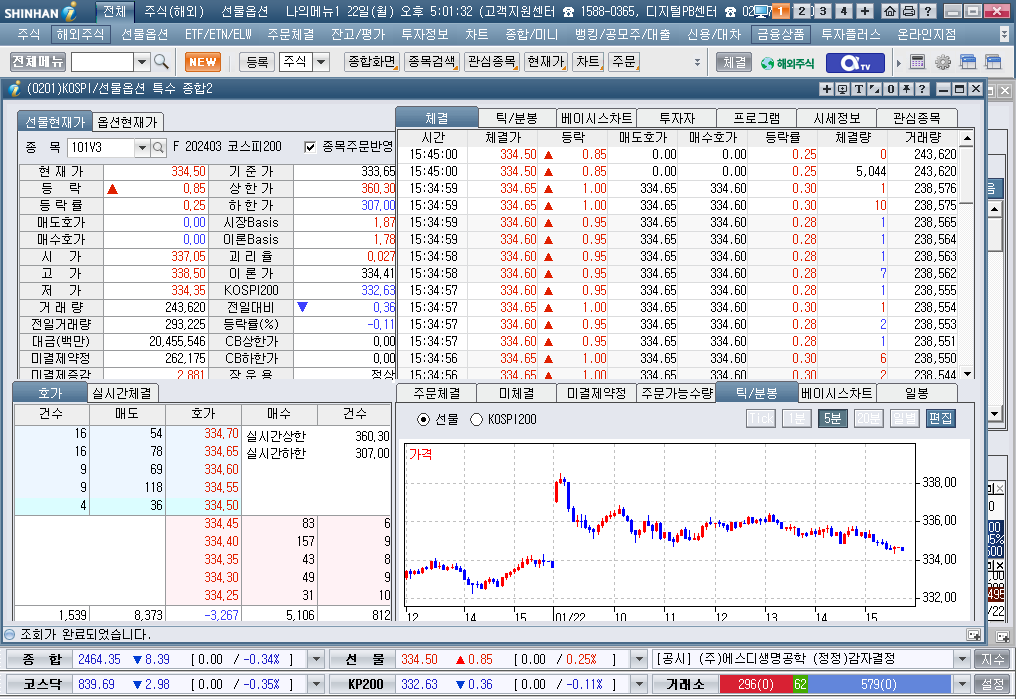
Task: Click the home icon in title bar
Action: (x=890, y=11)
